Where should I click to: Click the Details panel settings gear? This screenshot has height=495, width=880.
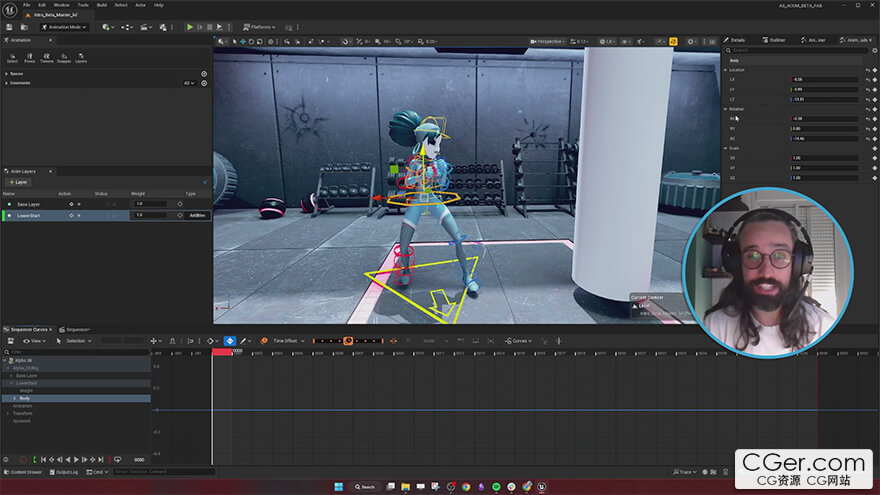[874, 50]
